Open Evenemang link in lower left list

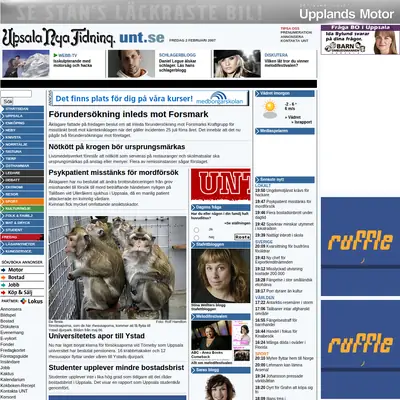[x=12, y=333]
